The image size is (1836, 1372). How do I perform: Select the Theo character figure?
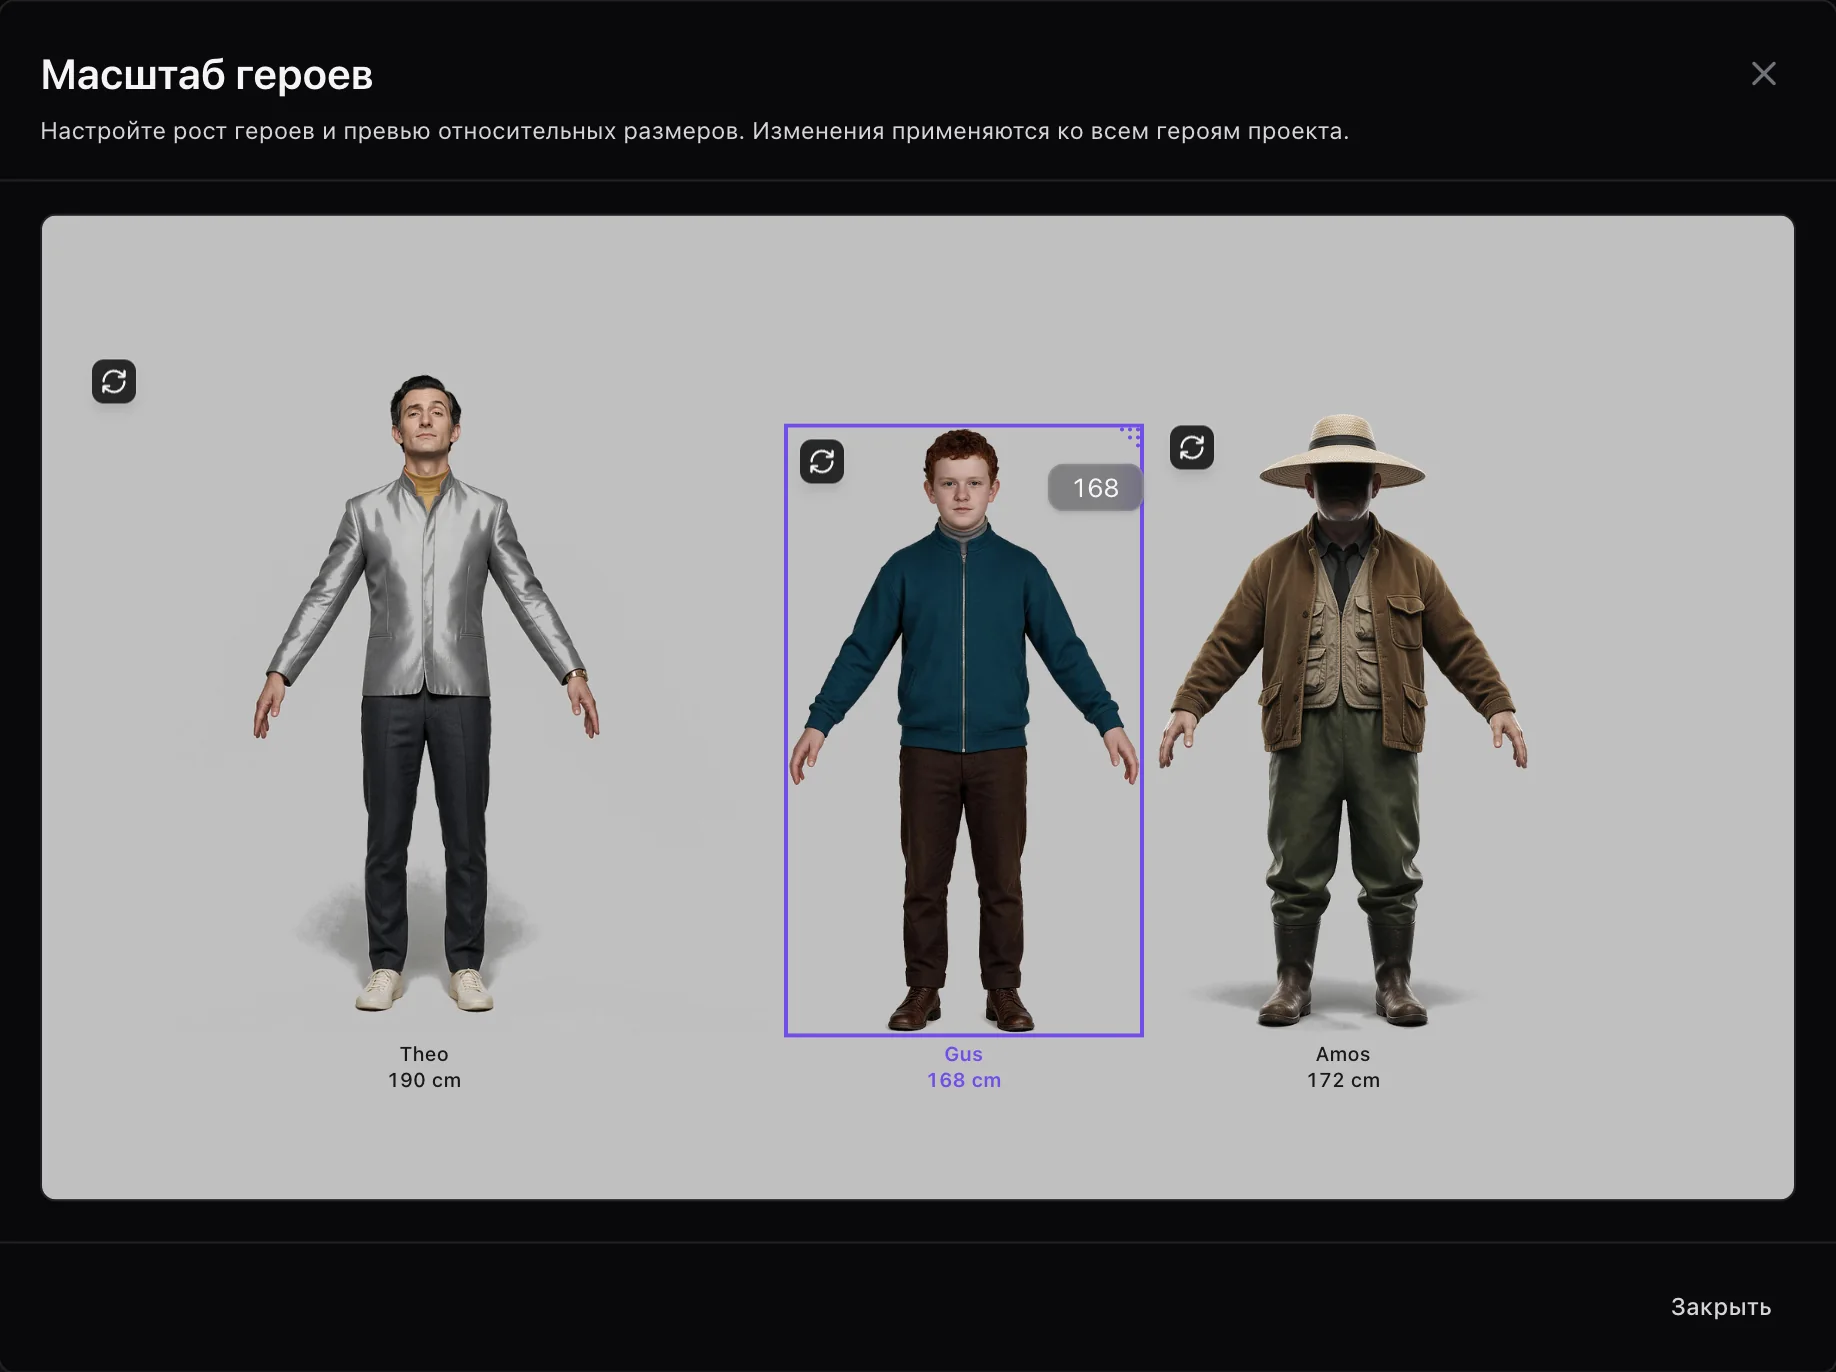pos(425,694)
